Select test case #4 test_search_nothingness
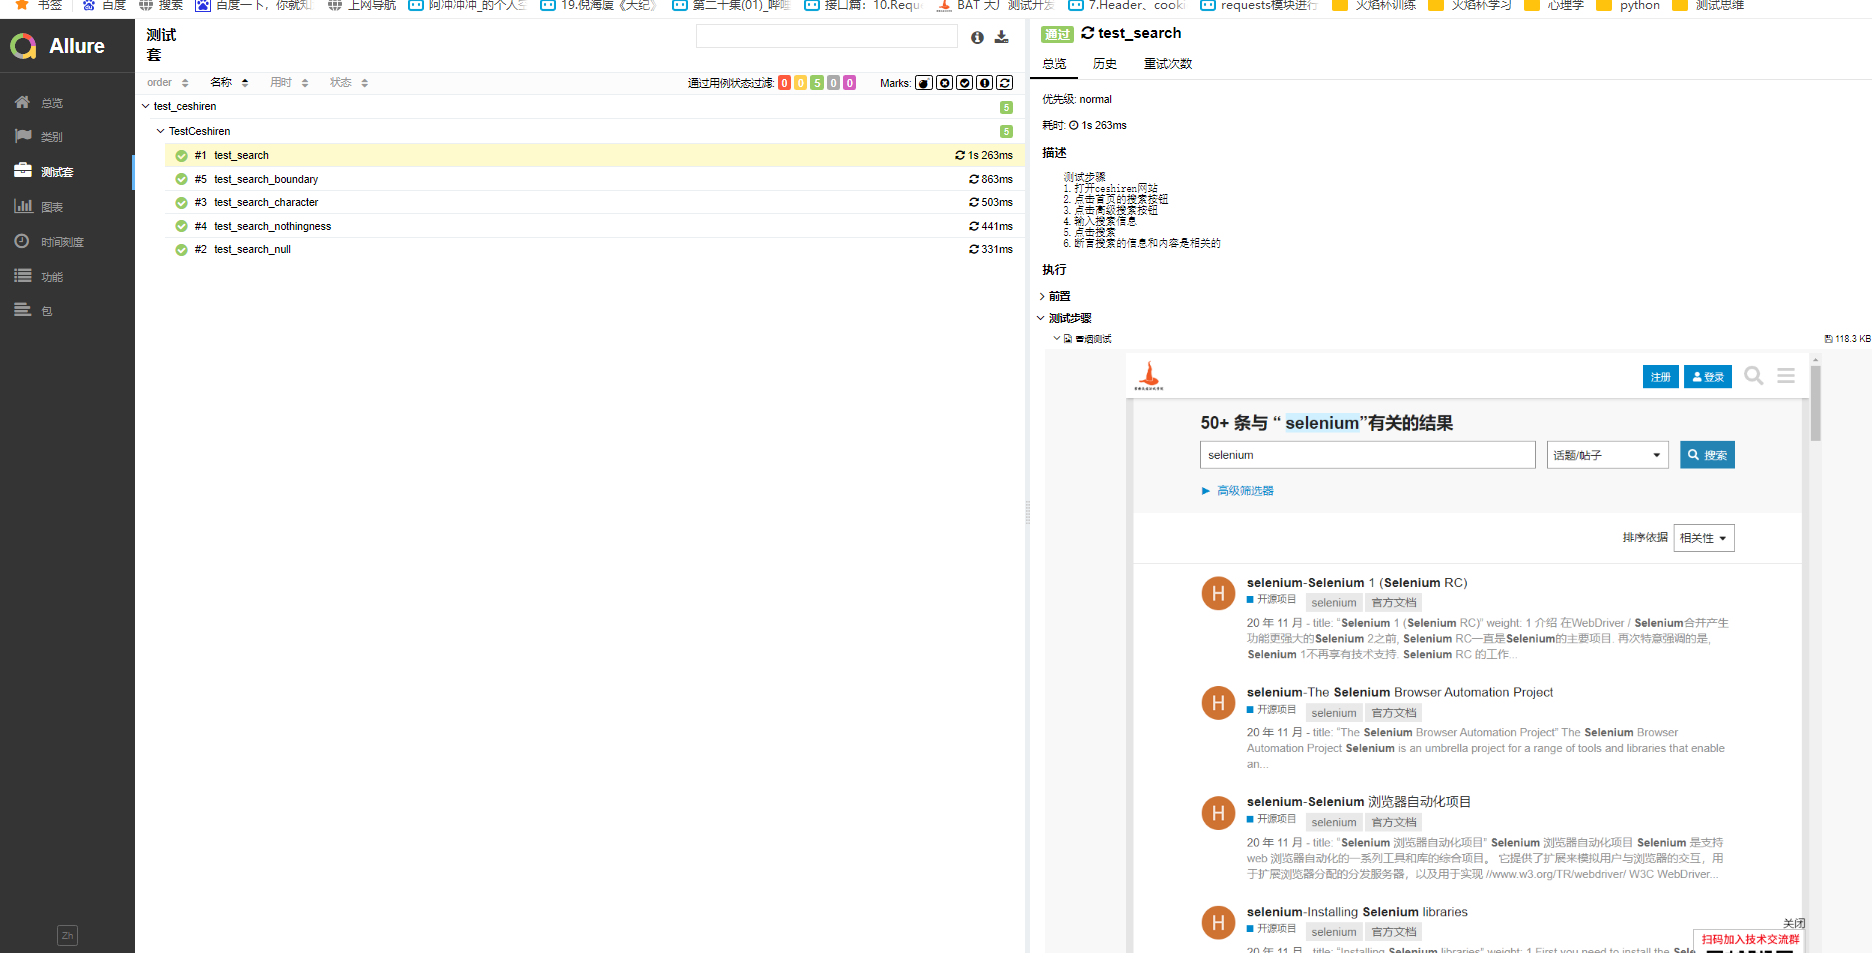Screen dimensions: 1872x953 click(x=595, y=226)
